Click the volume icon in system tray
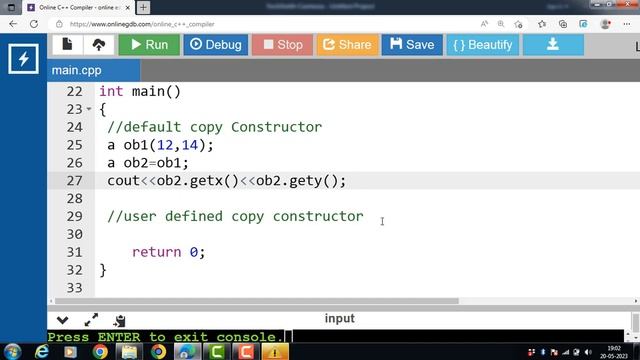 (588, 352)
